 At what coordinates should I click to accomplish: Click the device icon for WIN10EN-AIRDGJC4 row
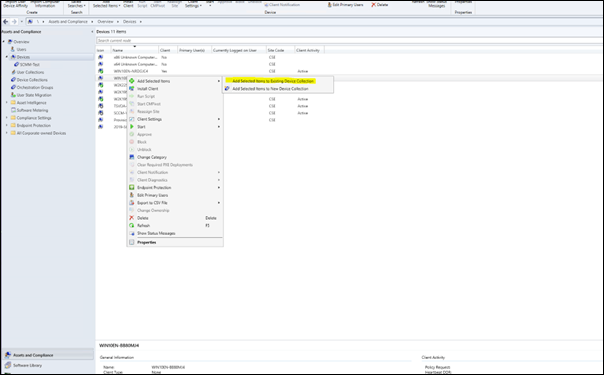coord(101,71)
